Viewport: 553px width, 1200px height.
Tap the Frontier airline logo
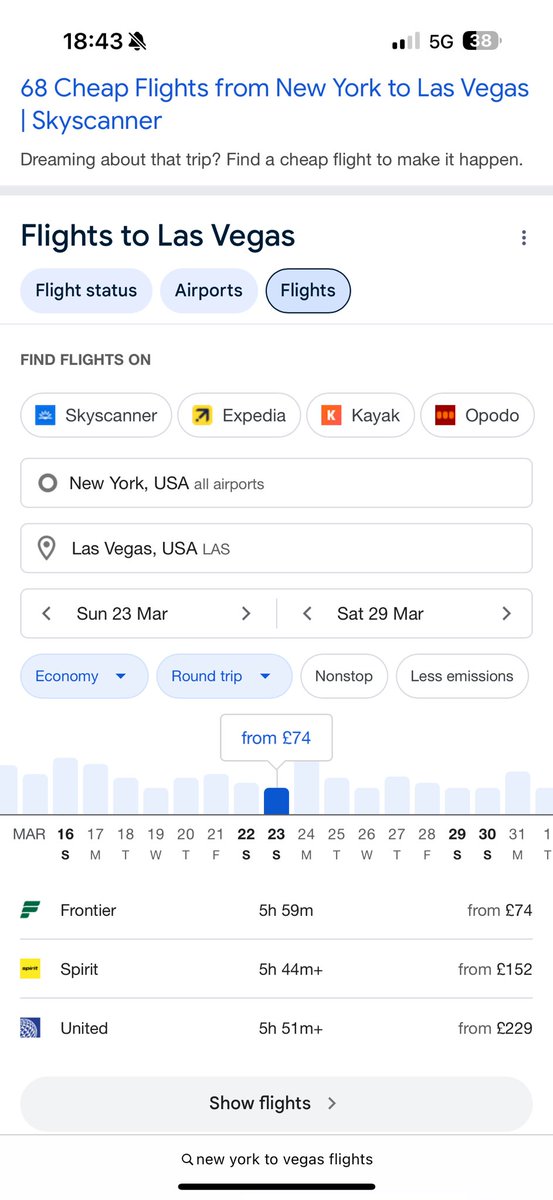pos(30,910)
